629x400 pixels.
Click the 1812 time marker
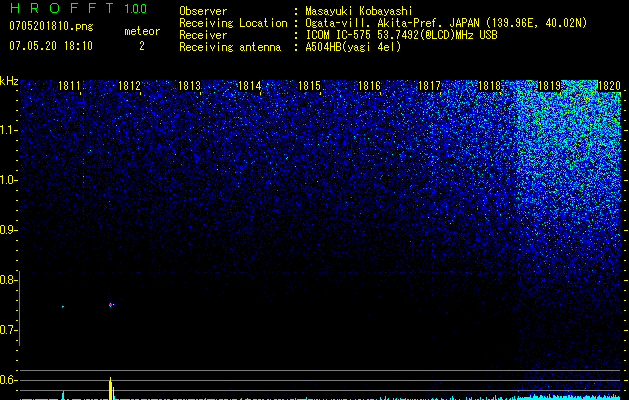point(130,86)
